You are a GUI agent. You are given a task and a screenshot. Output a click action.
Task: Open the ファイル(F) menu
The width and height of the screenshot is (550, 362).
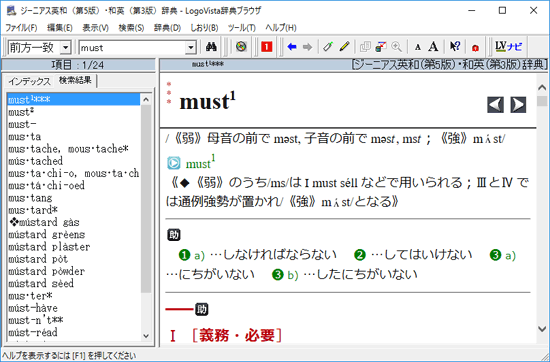click(21, 28)
